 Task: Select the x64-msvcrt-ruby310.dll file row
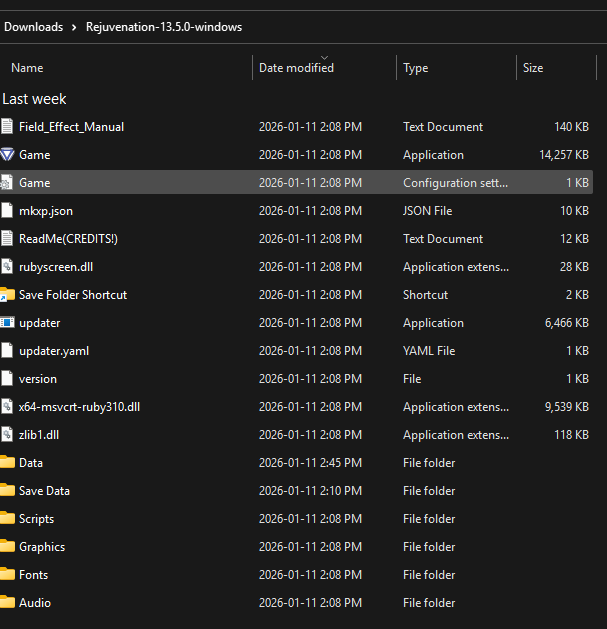coord(79,407)
